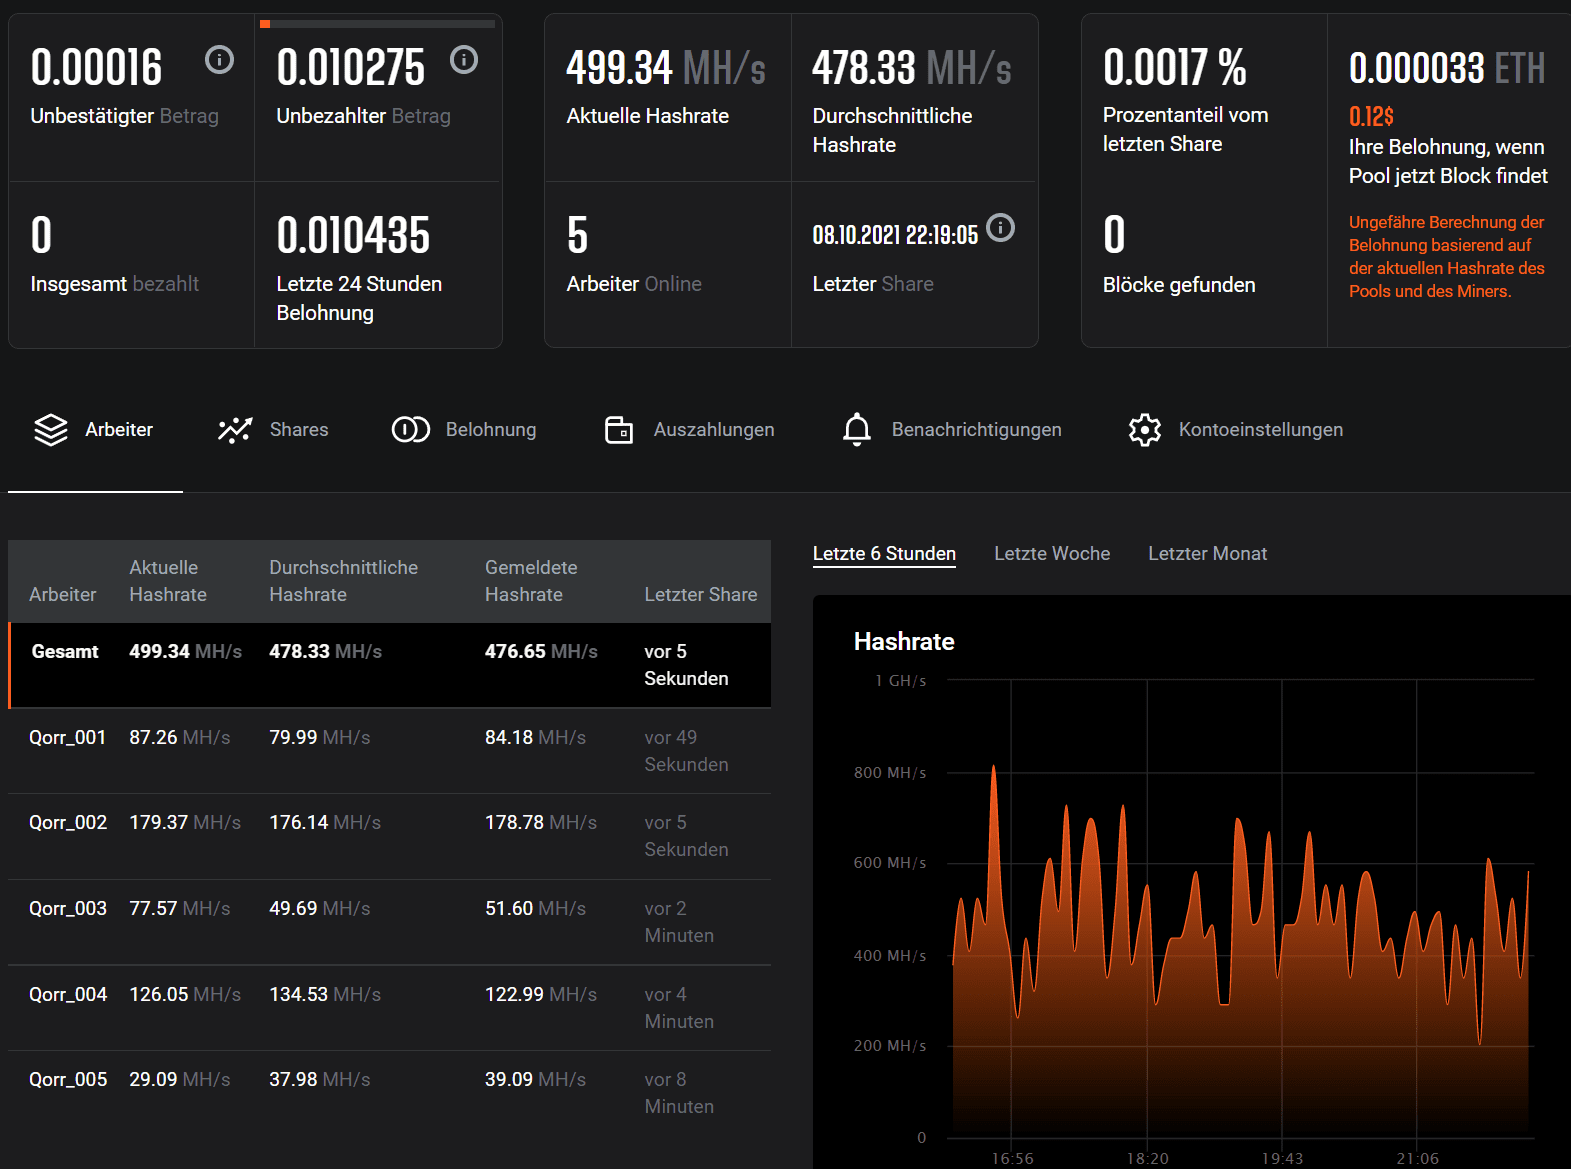
Task: Click the 0.010435 last 24 hours reward
Action: 353,236
